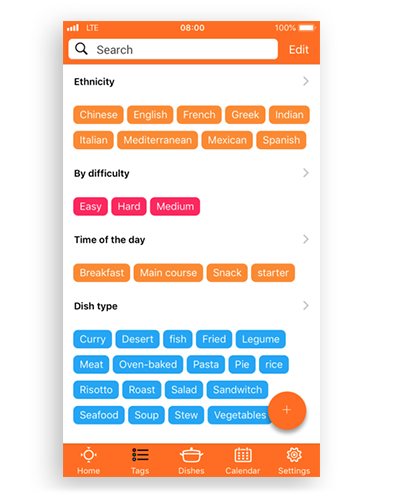Pick the Greek ethnicity tag
Screen dimensions: 395x500
point(245,115)
